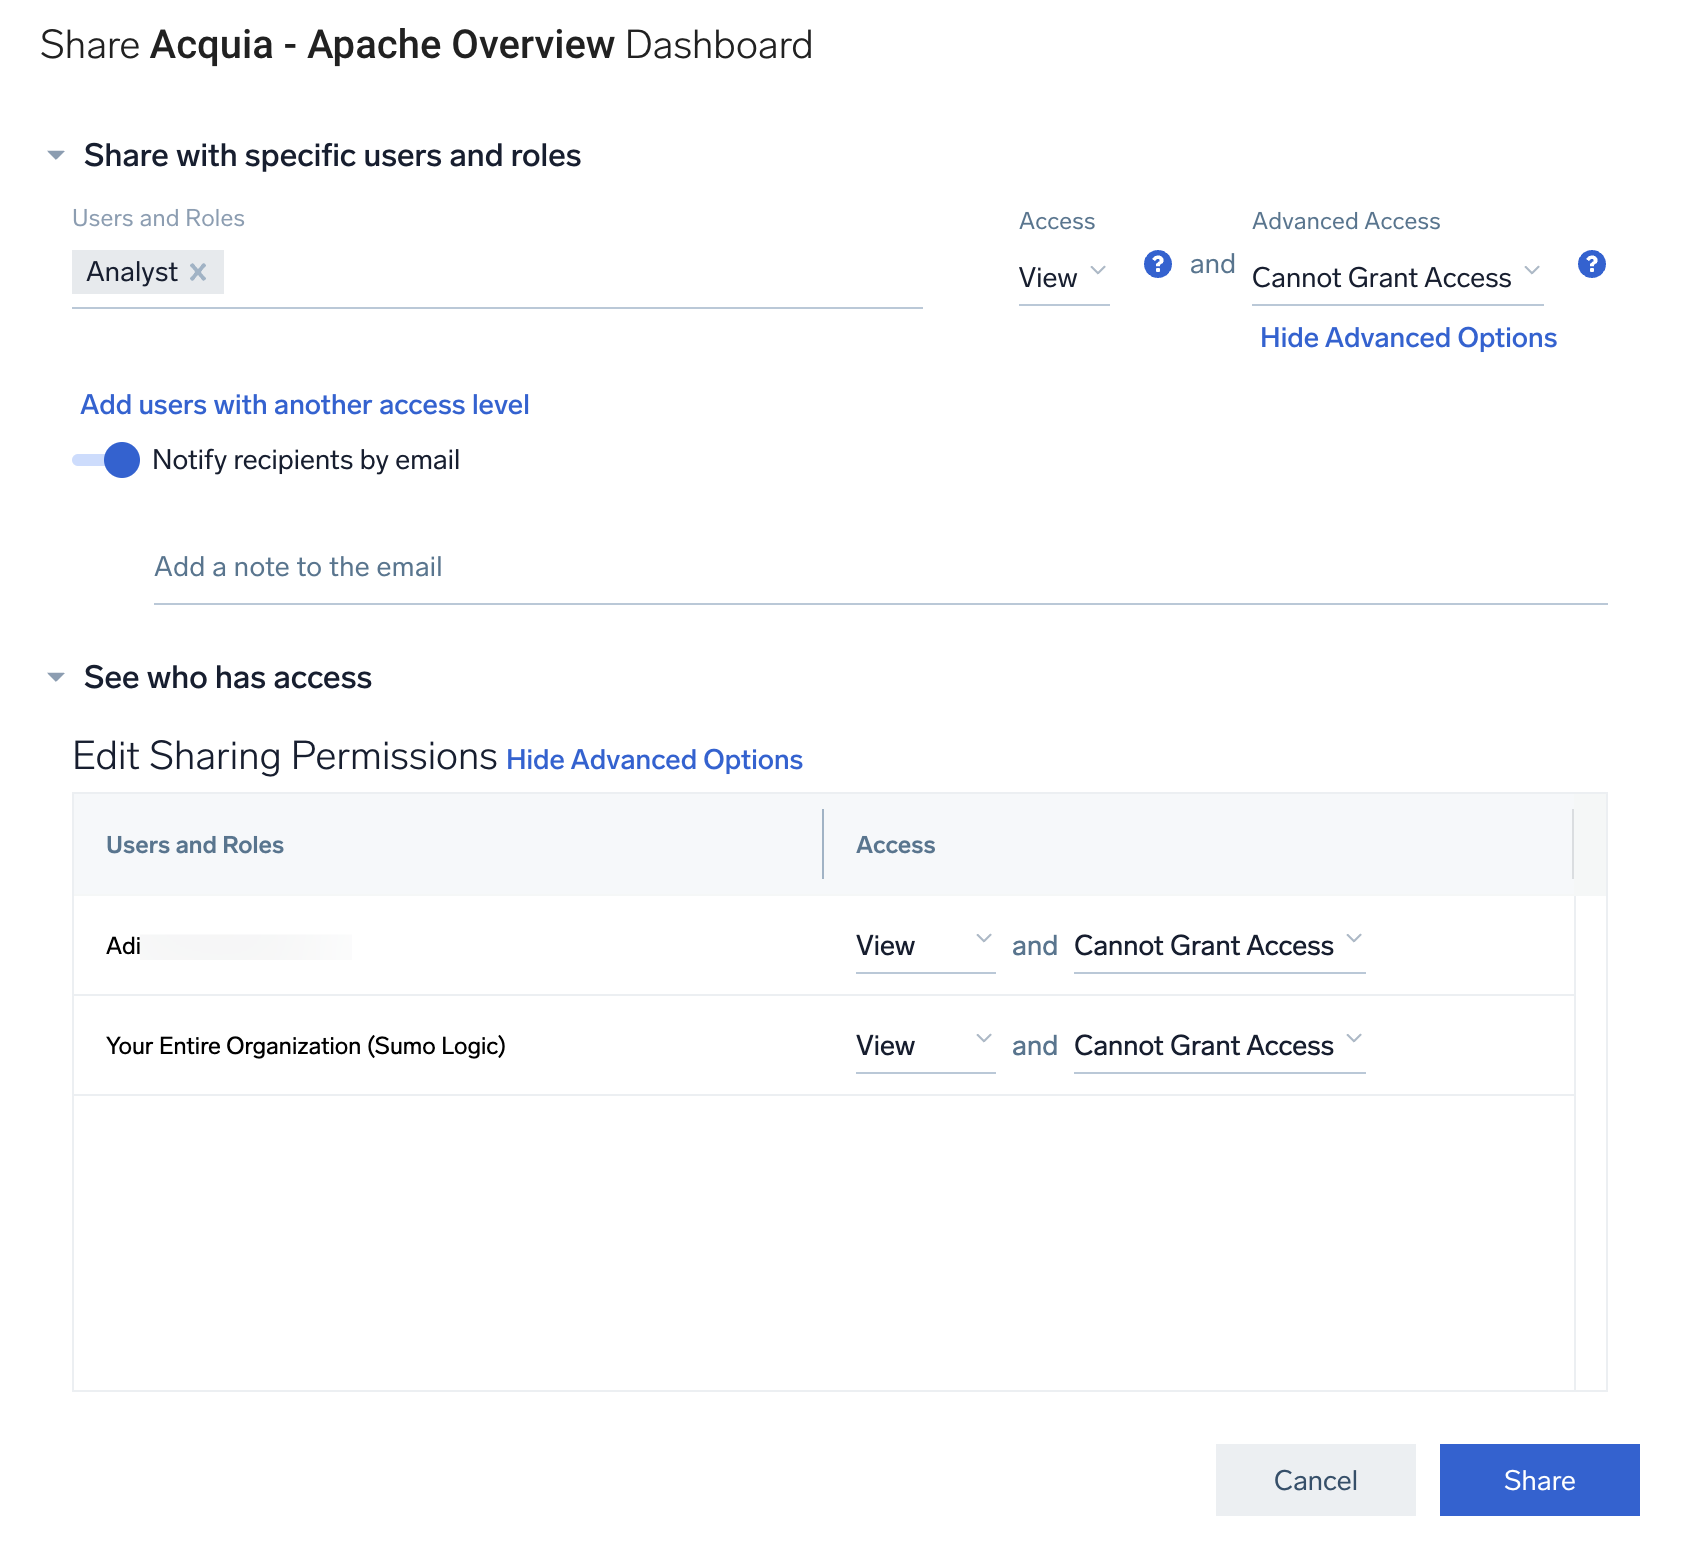Collapse the See who has access section
This screenshot has height=1558, width=1686.
click(x=56, y=678)
